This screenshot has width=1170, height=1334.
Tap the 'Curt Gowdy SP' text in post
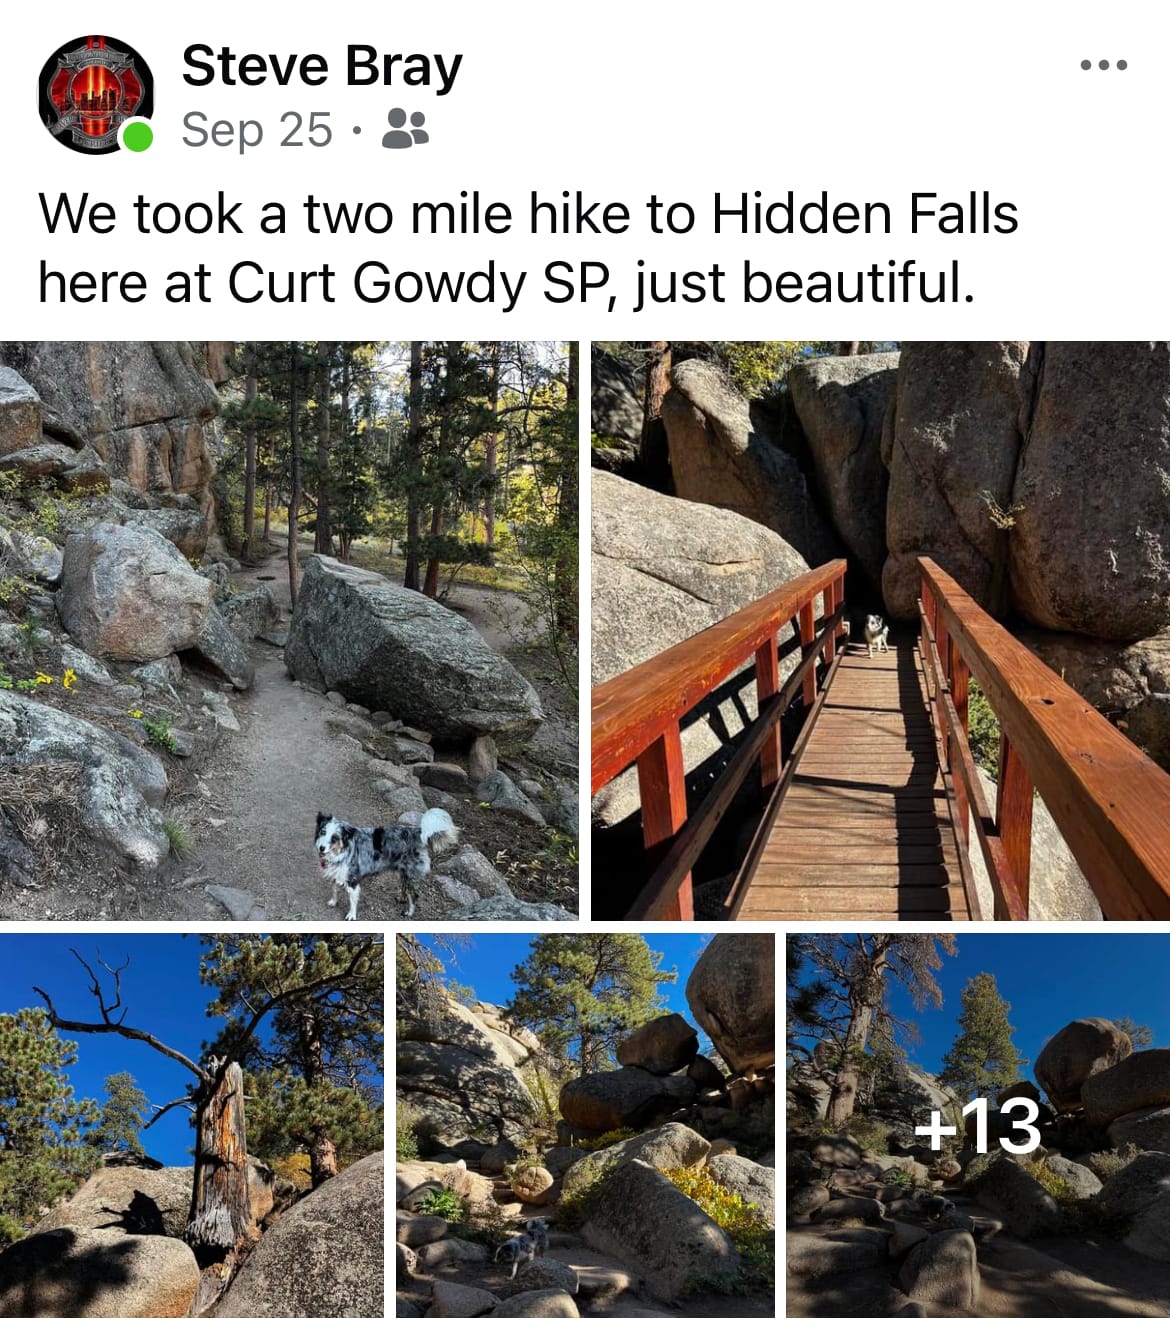point(417,283)
